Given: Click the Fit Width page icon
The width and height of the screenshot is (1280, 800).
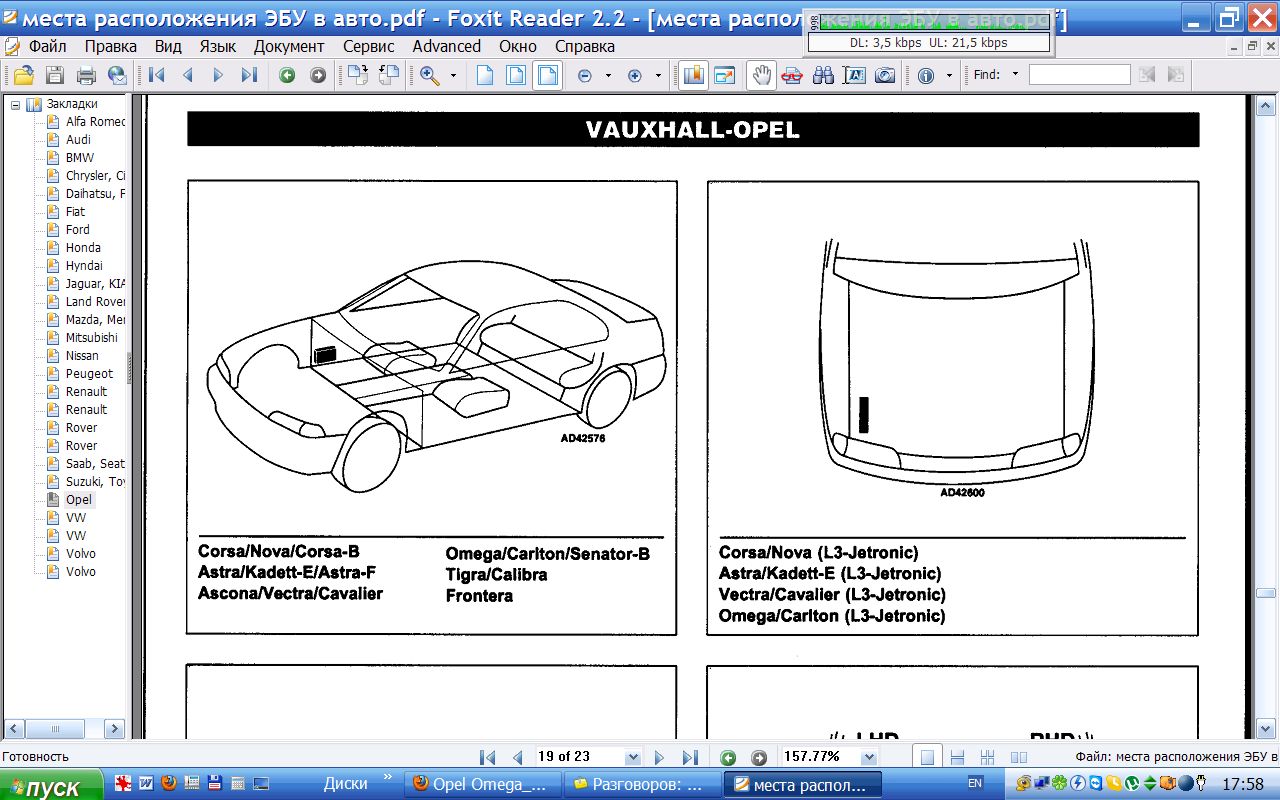Looking at the screenshot, I should pos(546,75).
